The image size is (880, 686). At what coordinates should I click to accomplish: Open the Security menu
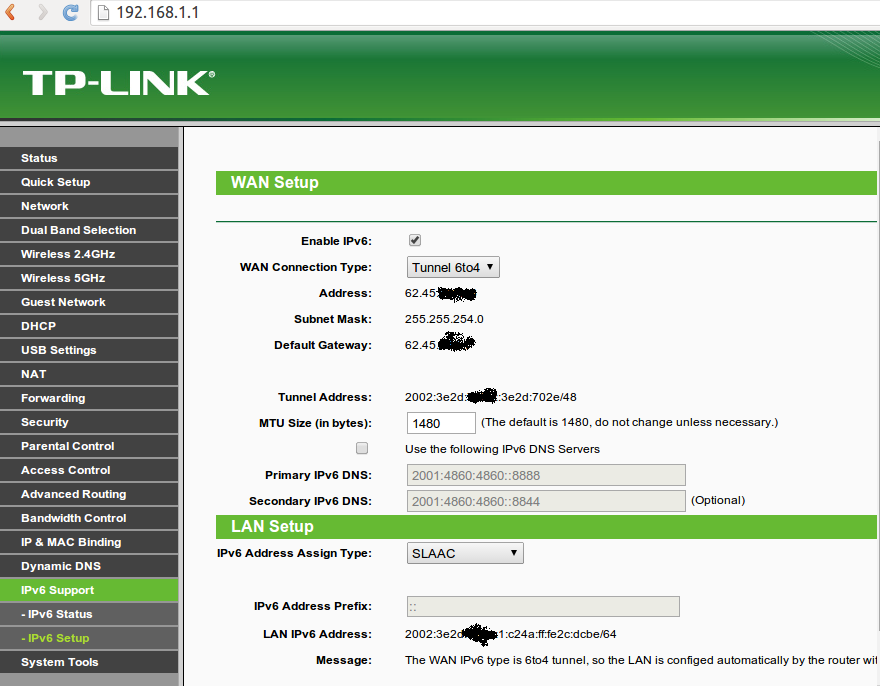coord(89,422)
